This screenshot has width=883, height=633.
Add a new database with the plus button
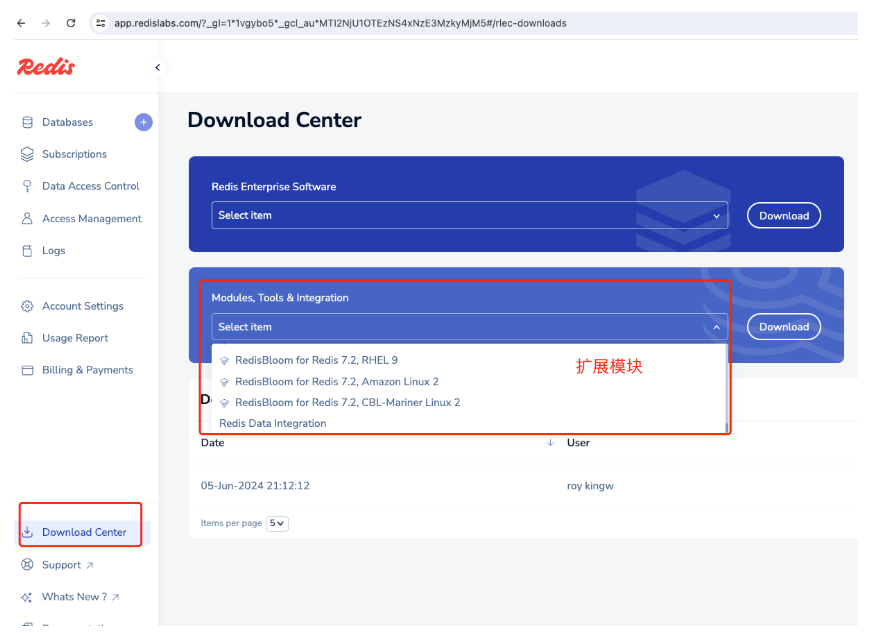click(144, 122)
